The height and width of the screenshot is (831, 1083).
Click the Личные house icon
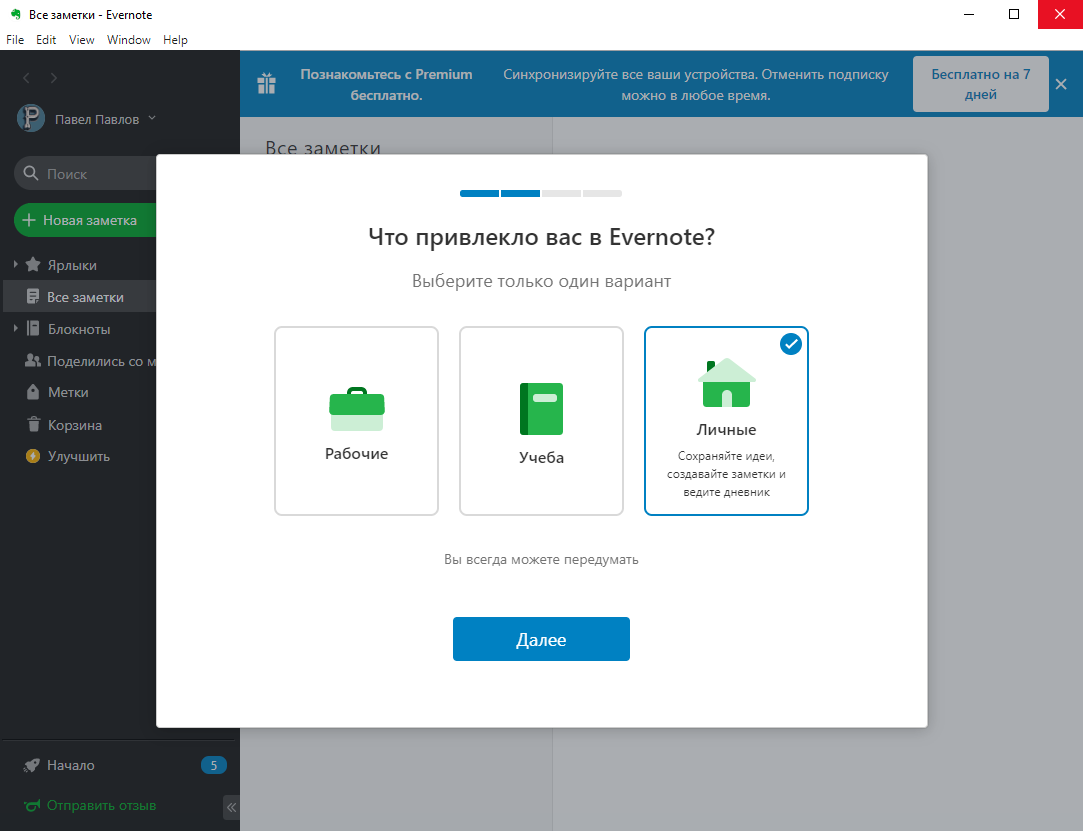[x=727, y=383]
